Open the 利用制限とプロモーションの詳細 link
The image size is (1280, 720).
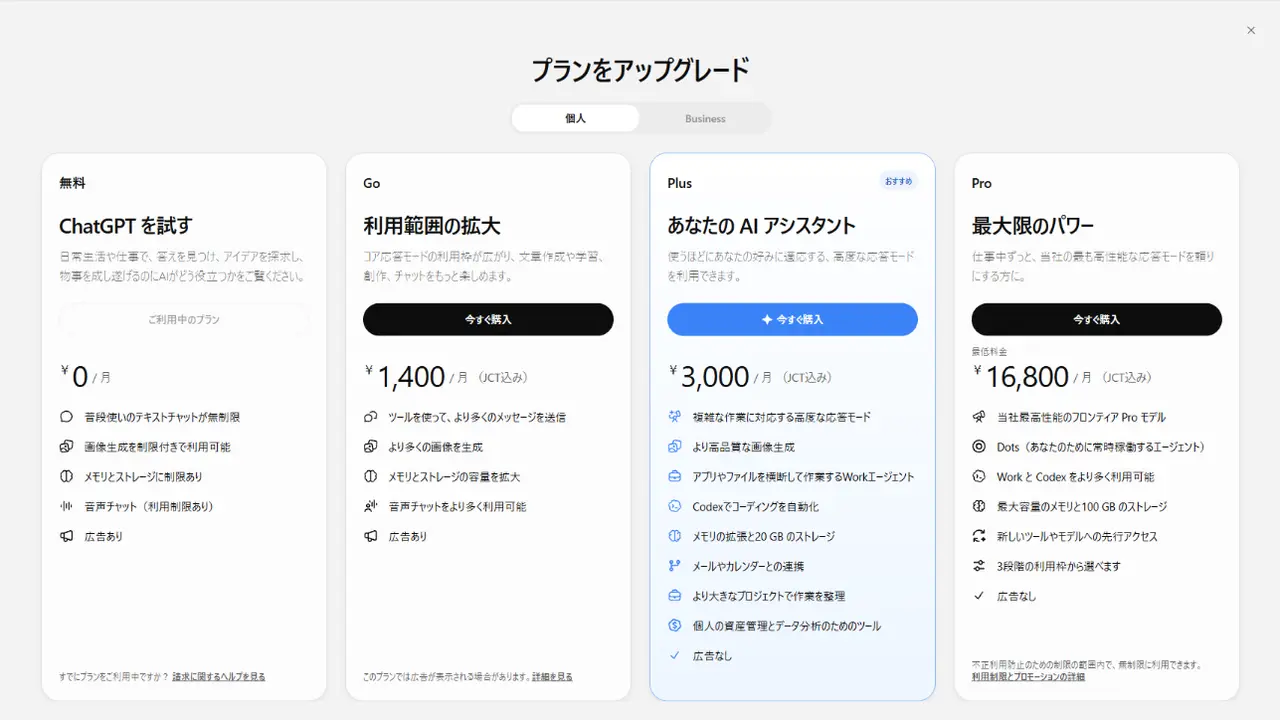pyautogui.click(x=1028, y=677)
